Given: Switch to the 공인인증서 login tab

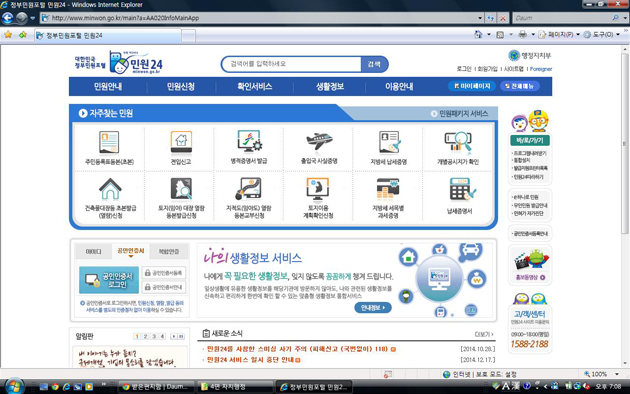Looking at the screenshot, I should click(131, 251).
